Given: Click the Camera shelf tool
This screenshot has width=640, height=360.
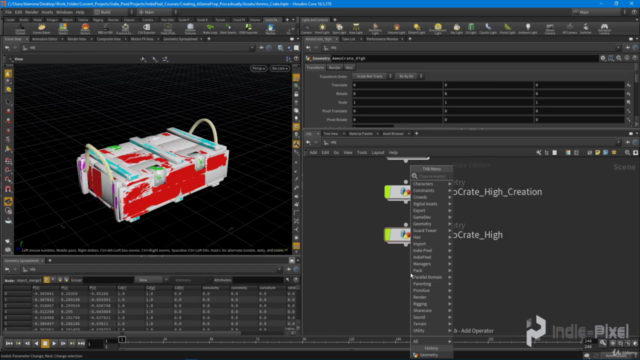Looking at the screenshot, I should 306,29.
